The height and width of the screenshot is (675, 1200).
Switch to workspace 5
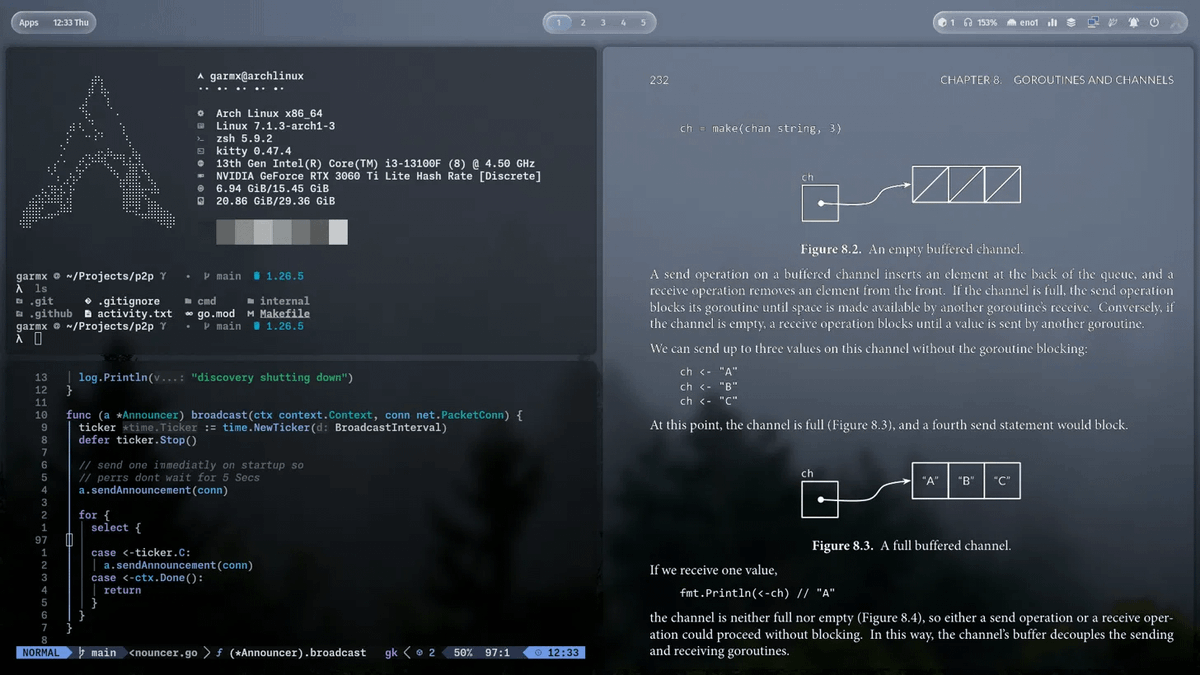[x=643, y=22]
